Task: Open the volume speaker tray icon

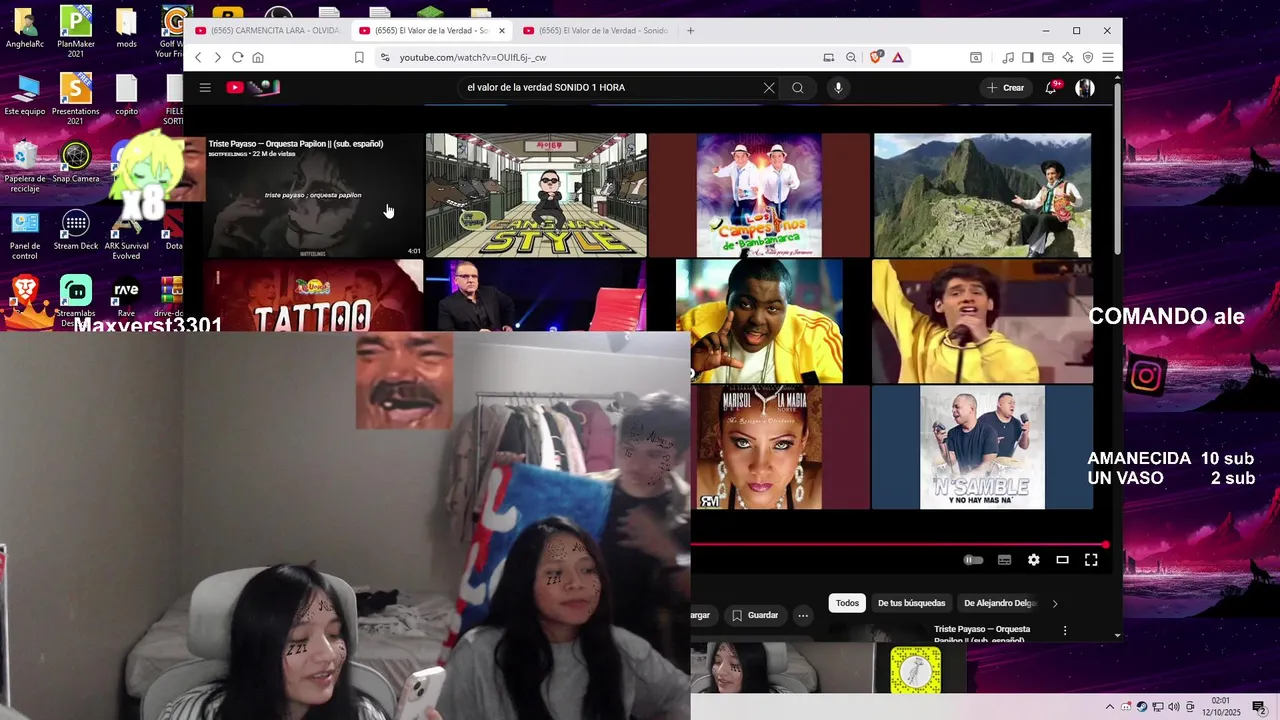Action: (1173, 707)
